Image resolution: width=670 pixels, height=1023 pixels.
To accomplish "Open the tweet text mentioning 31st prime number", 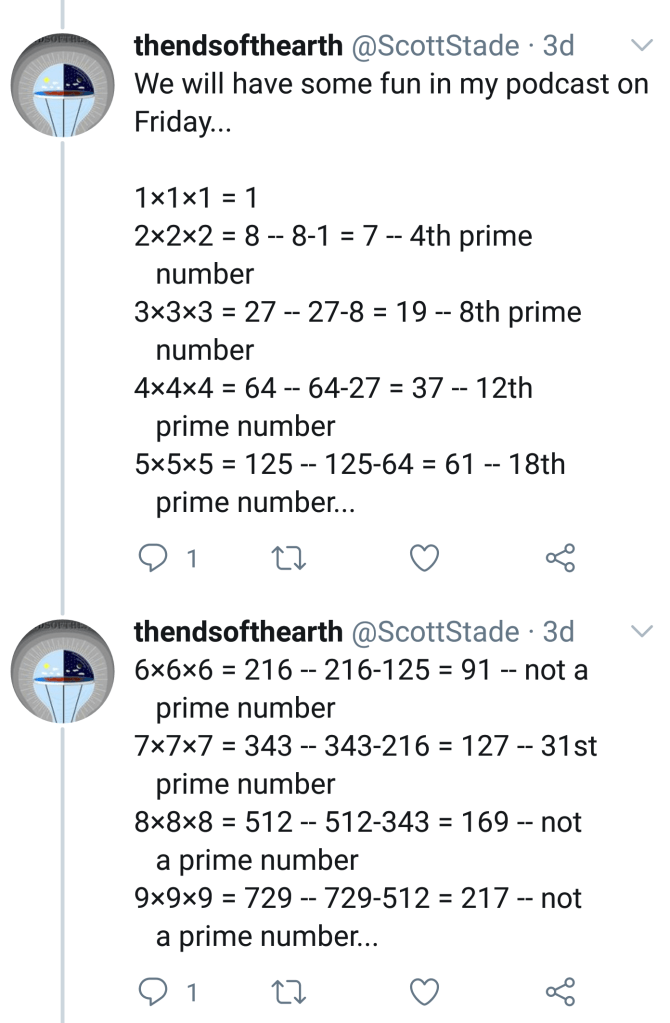I will point(366,746).
